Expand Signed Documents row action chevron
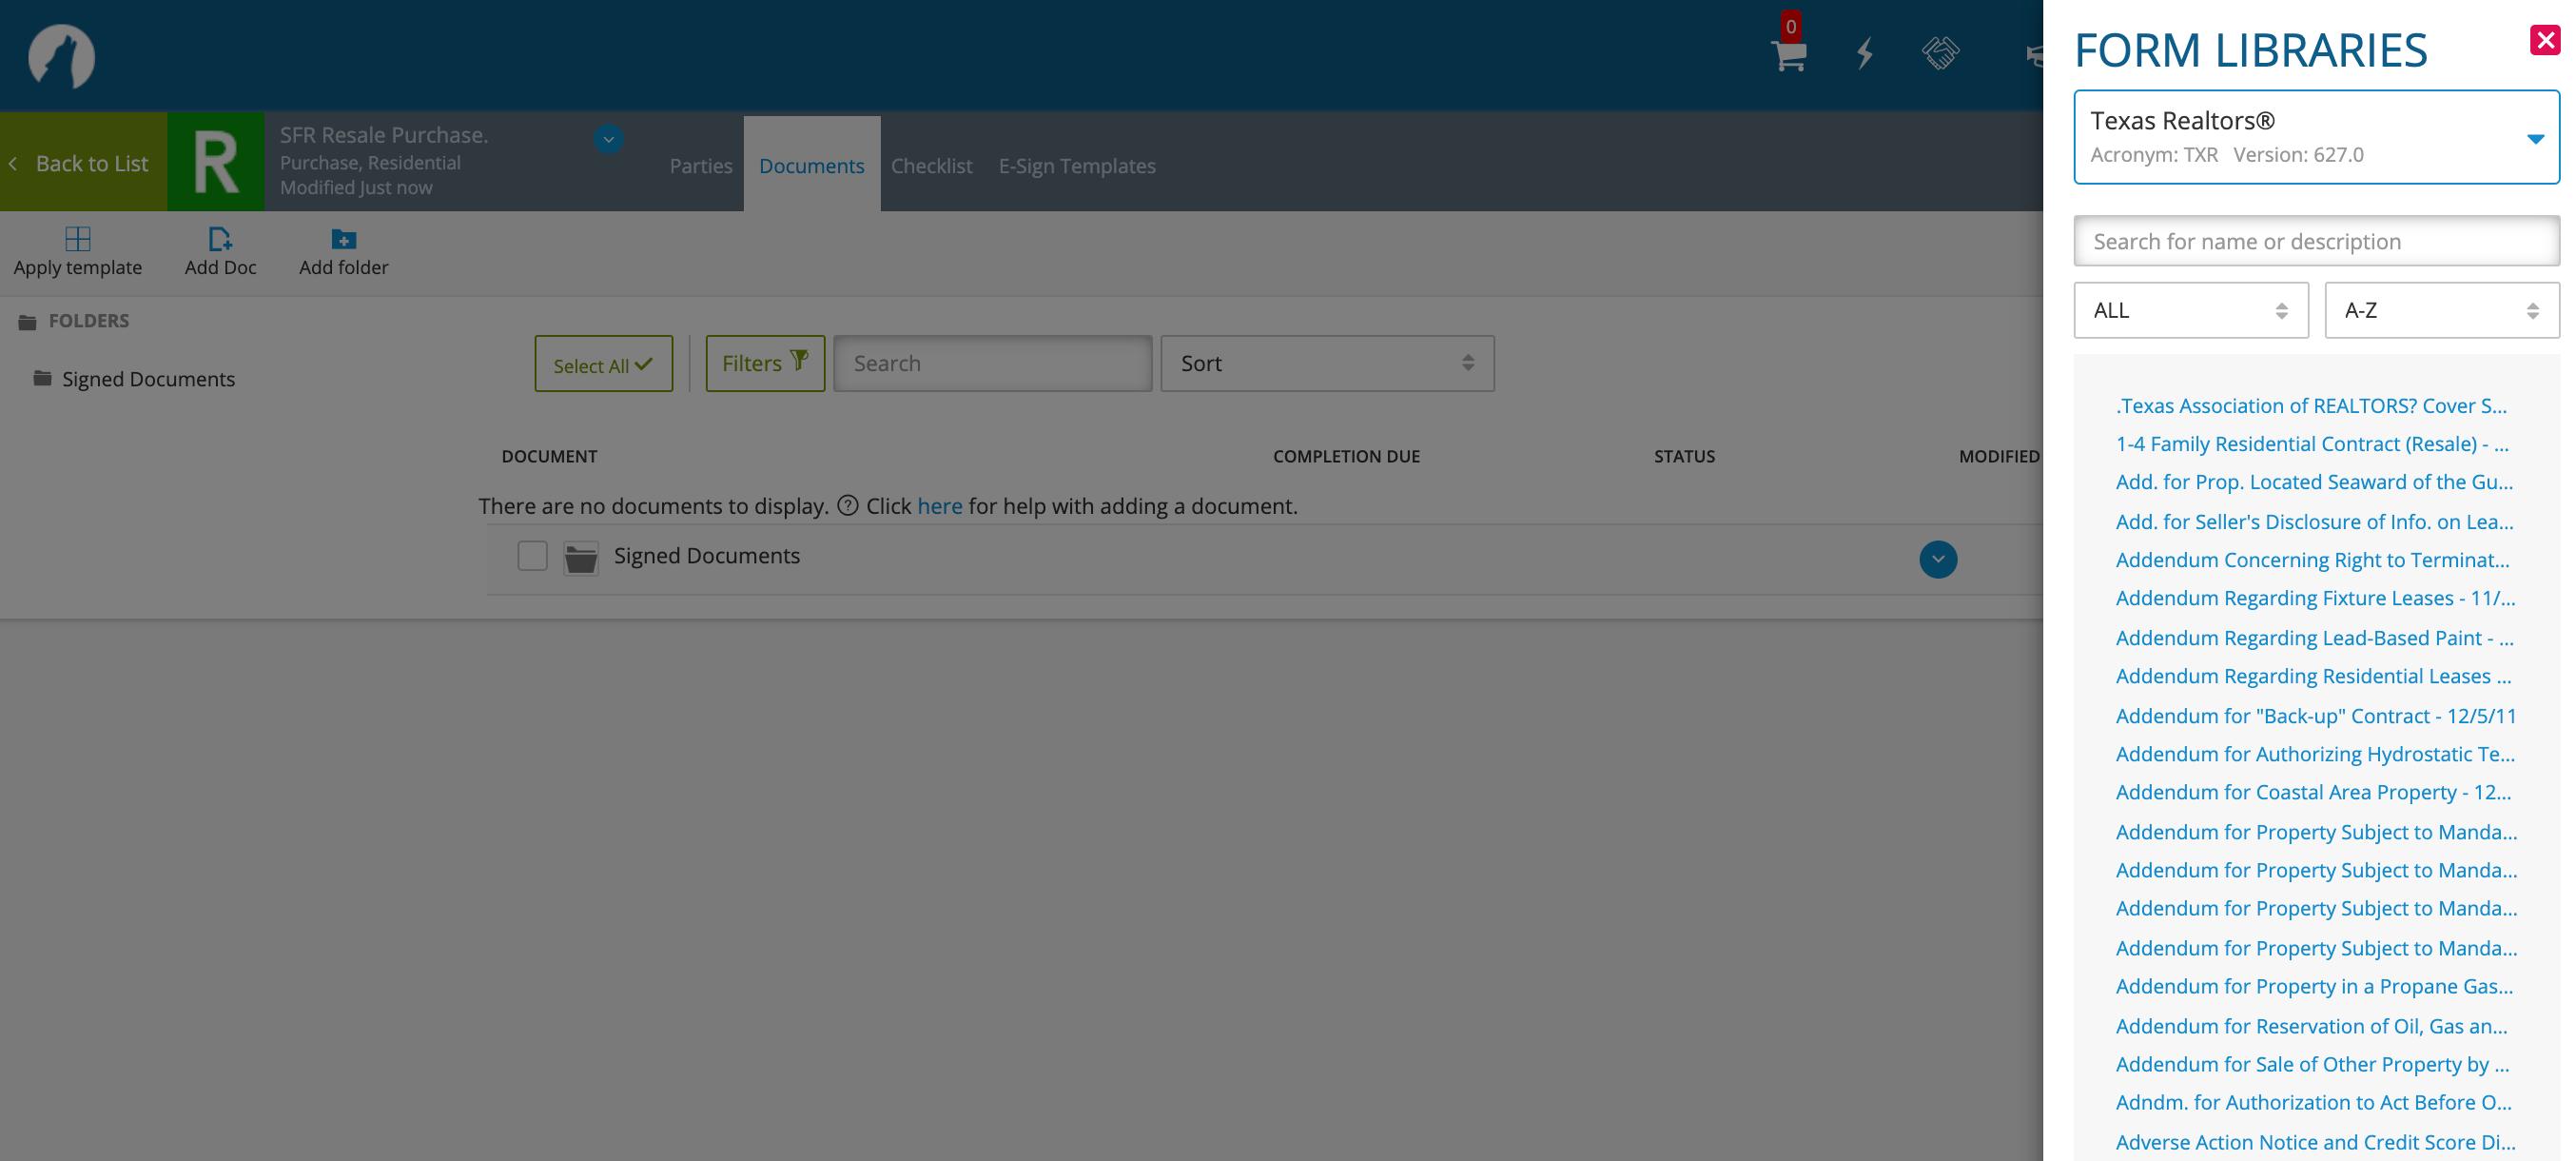The width and height of the screenshot is (2576, 1161). pos(1937,559)
